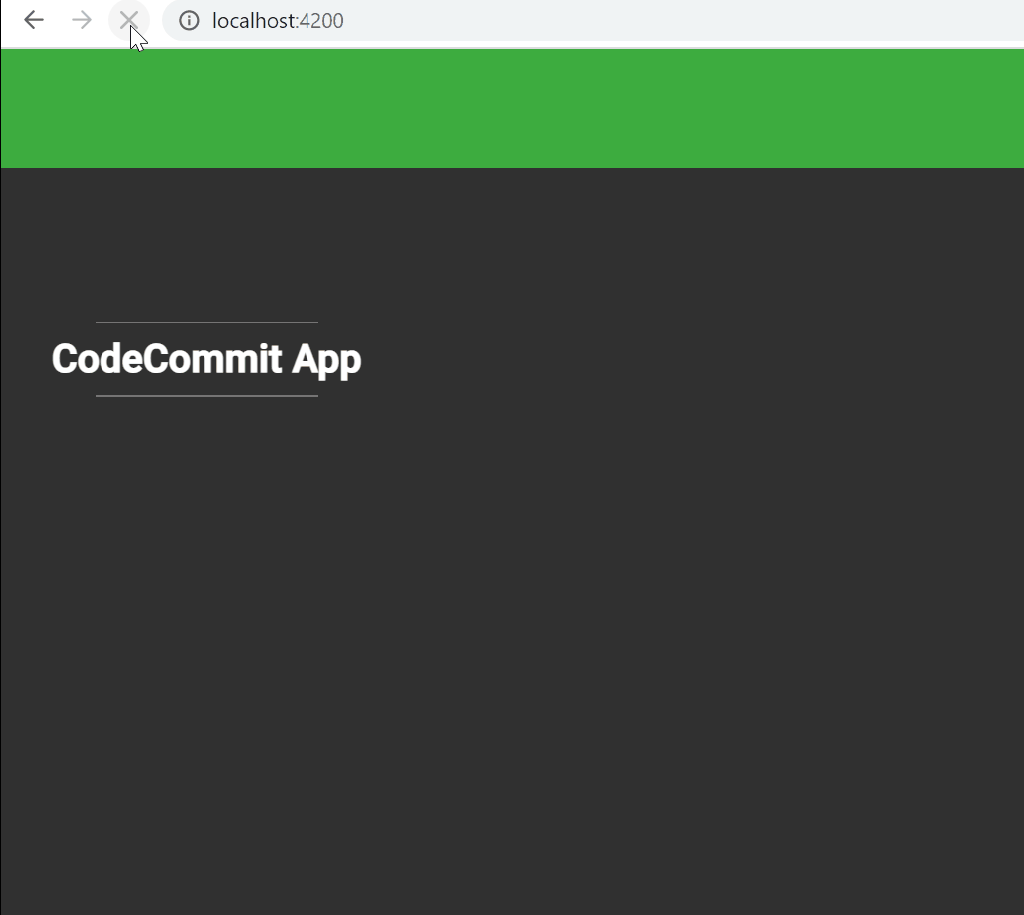
Task: Click the word CodeCommit in the title
Action: pyautogui.click(x=167, y=359)
